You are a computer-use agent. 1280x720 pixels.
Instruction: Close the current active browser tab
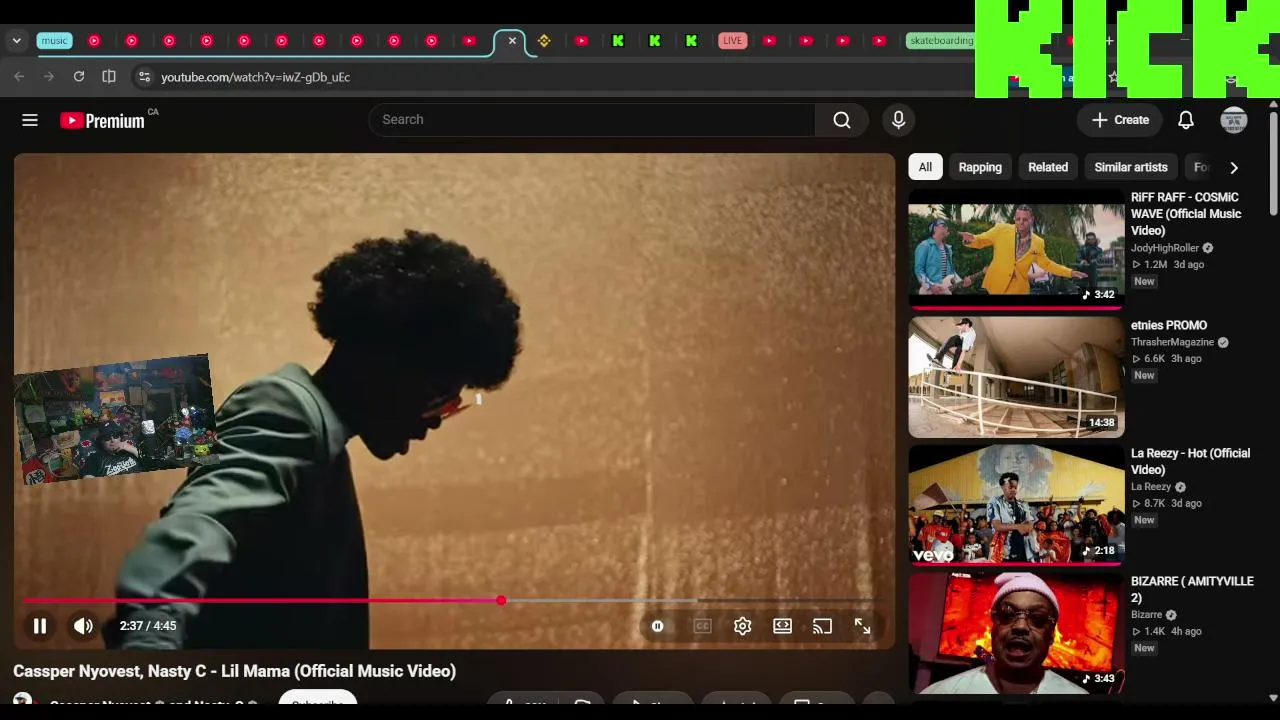click(512, 41)
